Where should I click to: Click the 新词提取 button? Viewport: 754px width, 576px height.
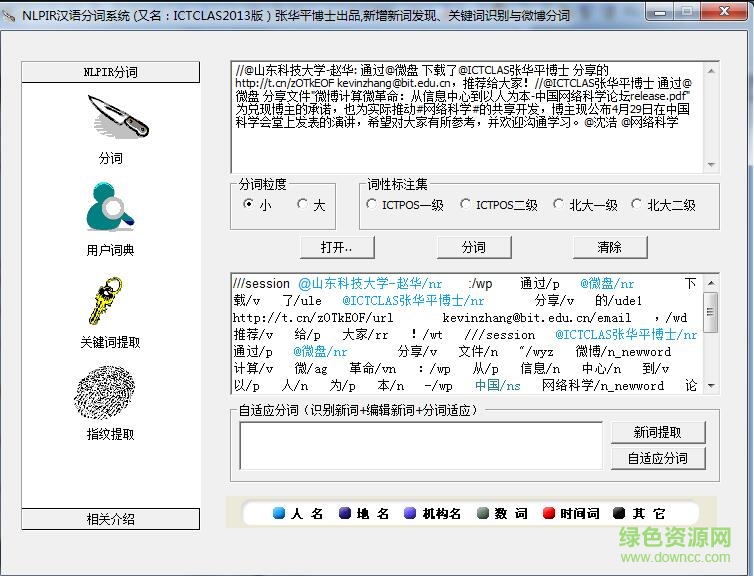(x=657, y=432)
